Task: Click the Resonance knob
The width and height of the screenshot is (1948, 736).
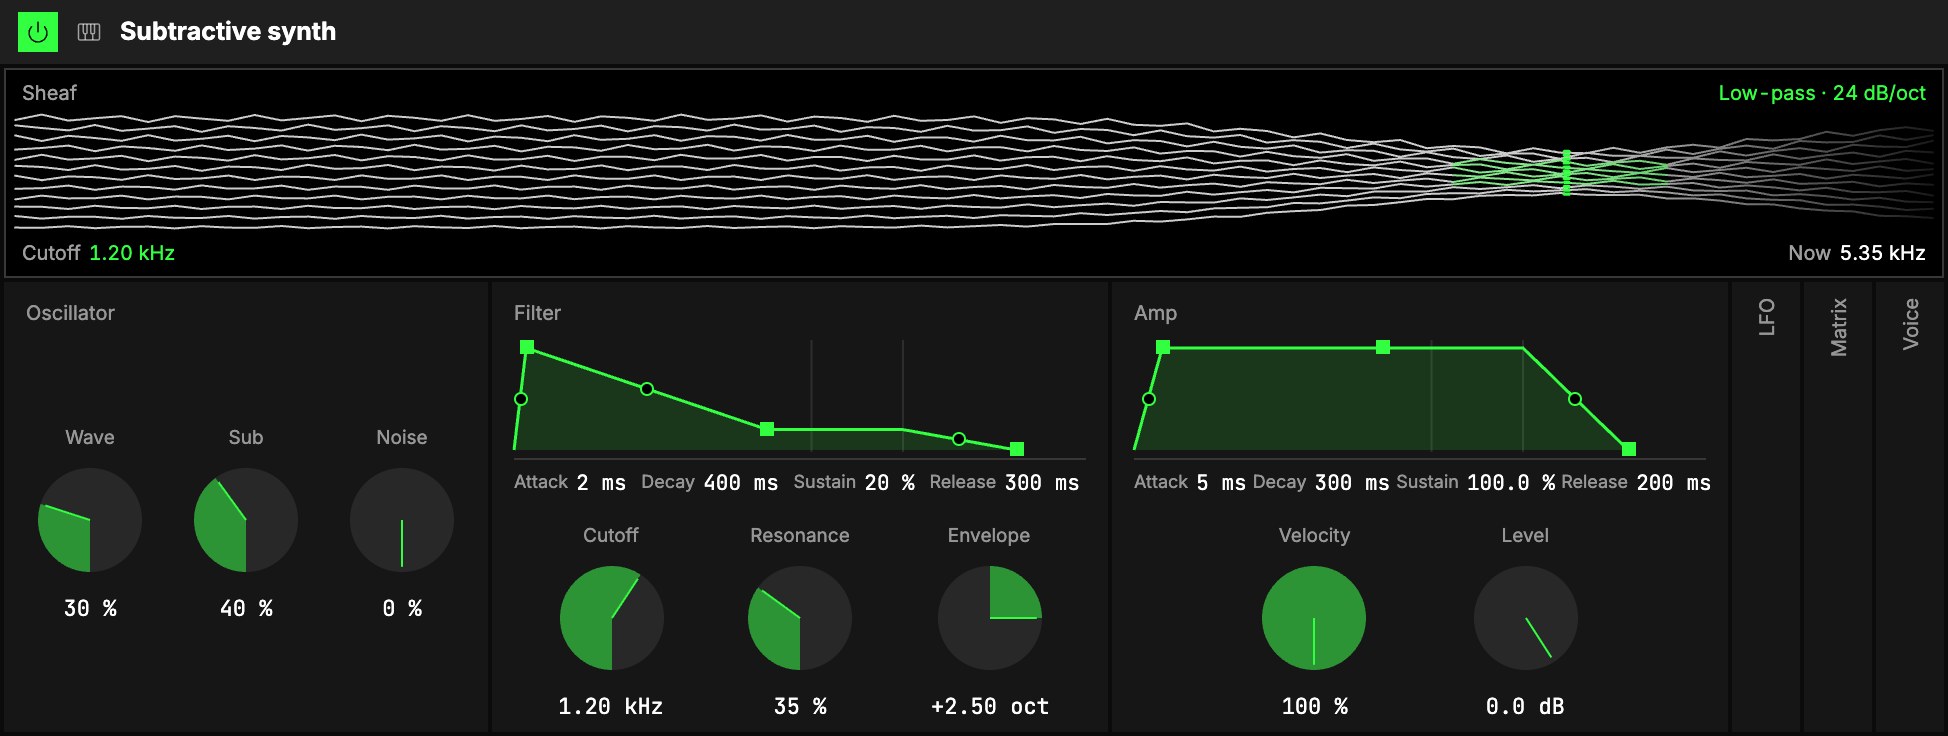Action: tap(800, 618)
